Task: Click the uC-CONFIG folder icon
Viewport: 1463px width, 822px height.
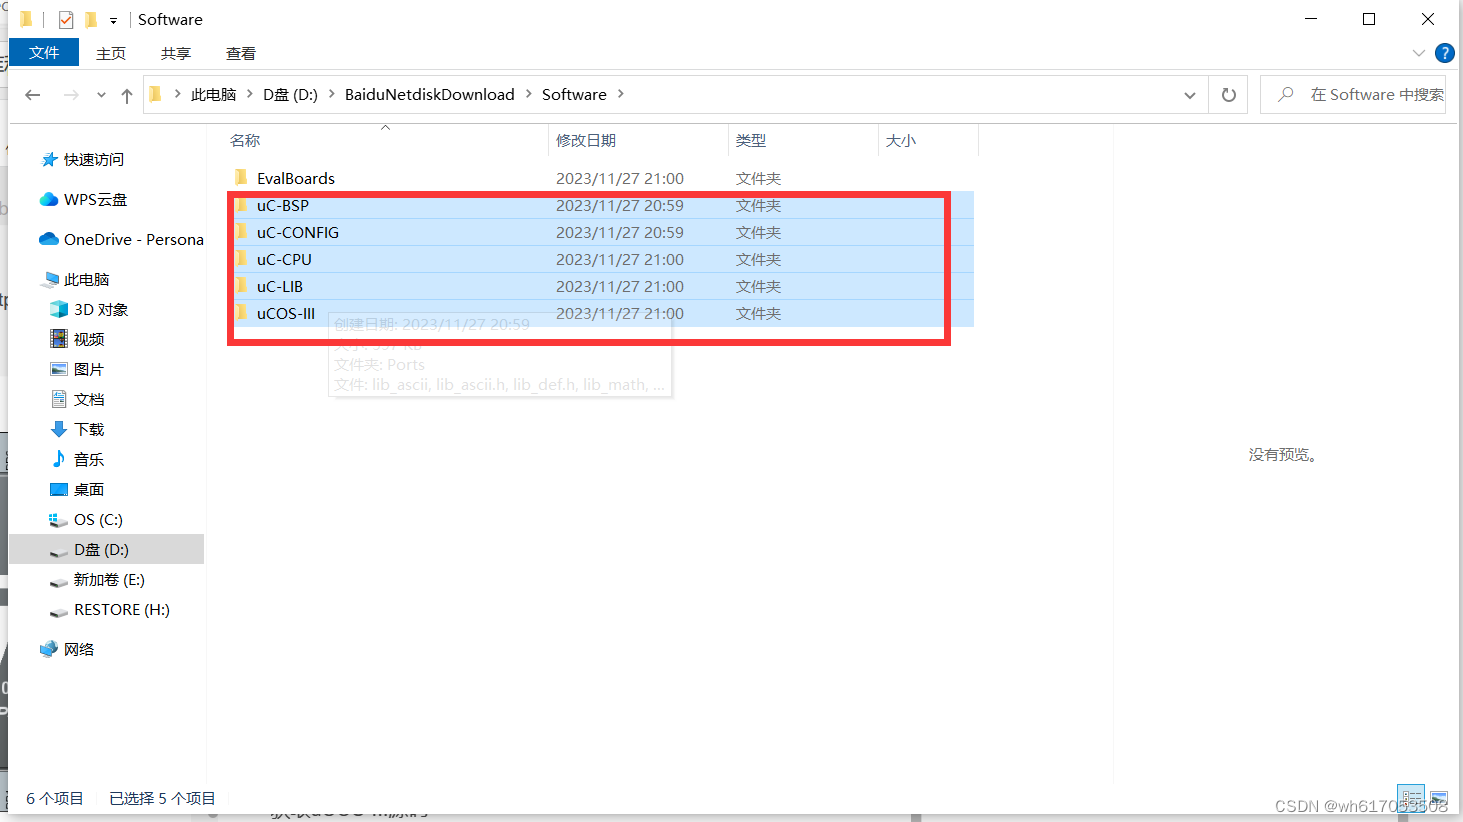Action: pyautogui.click(x=241, y=231)
